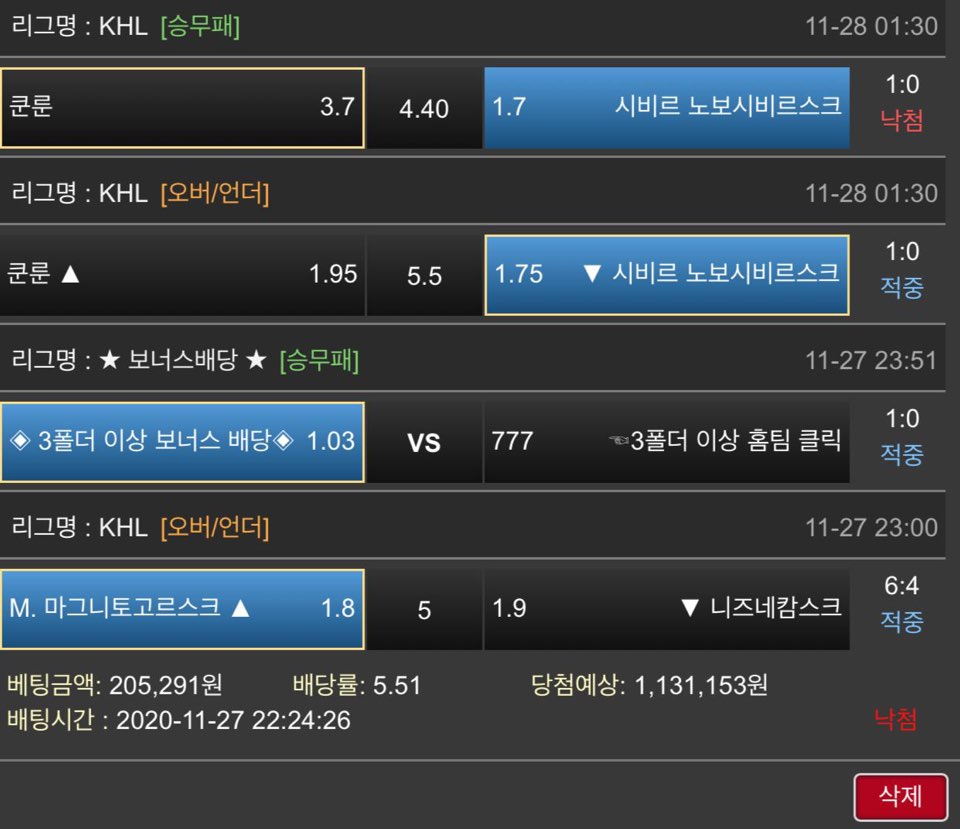Image resolution: width=960 pixels, height=829 pixels.
Task: Click the left star in 보너스배당 header
Action: [x=110, y=359]
